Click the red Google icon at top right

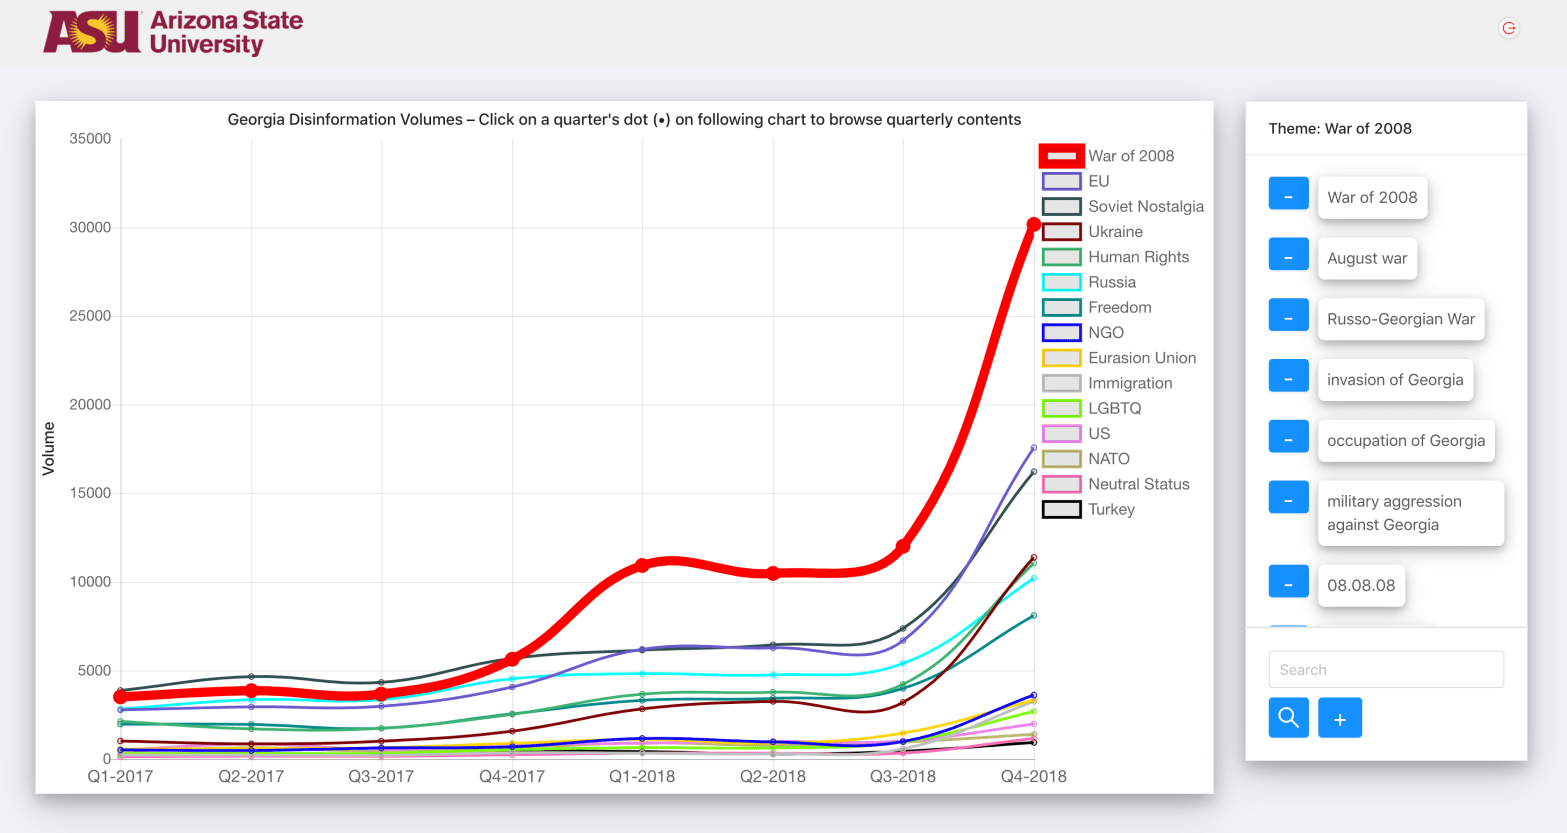click(x=1509, y=28)
